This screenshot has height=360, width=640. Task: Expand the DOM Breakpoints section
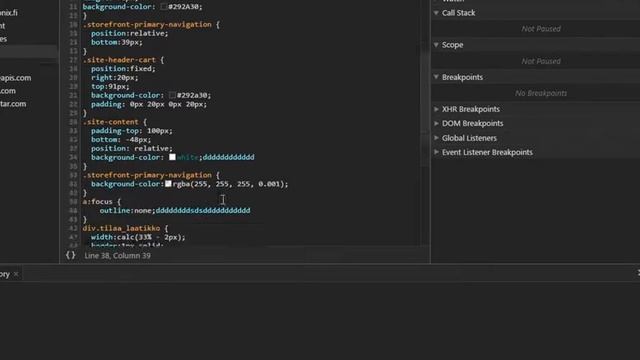pyautogui.click(x=436, y=123)
